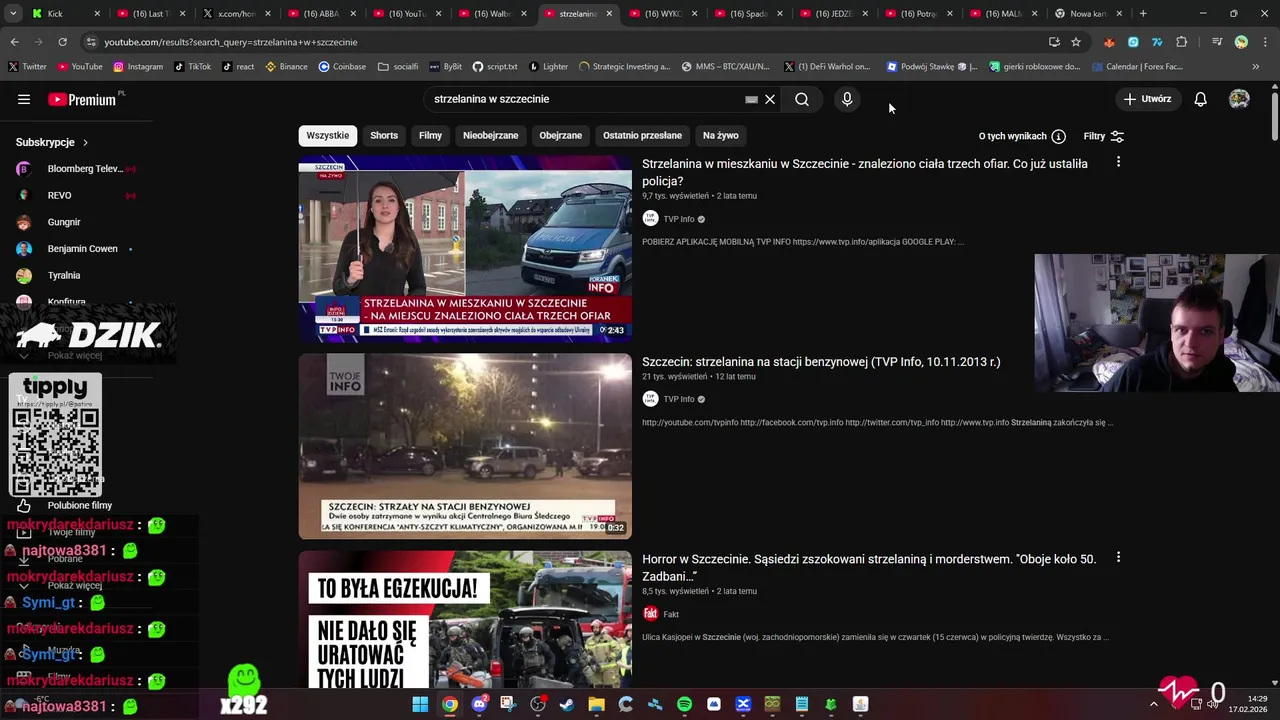
Task: Click the YouTube search input field
Action: [x=585, y=99]
